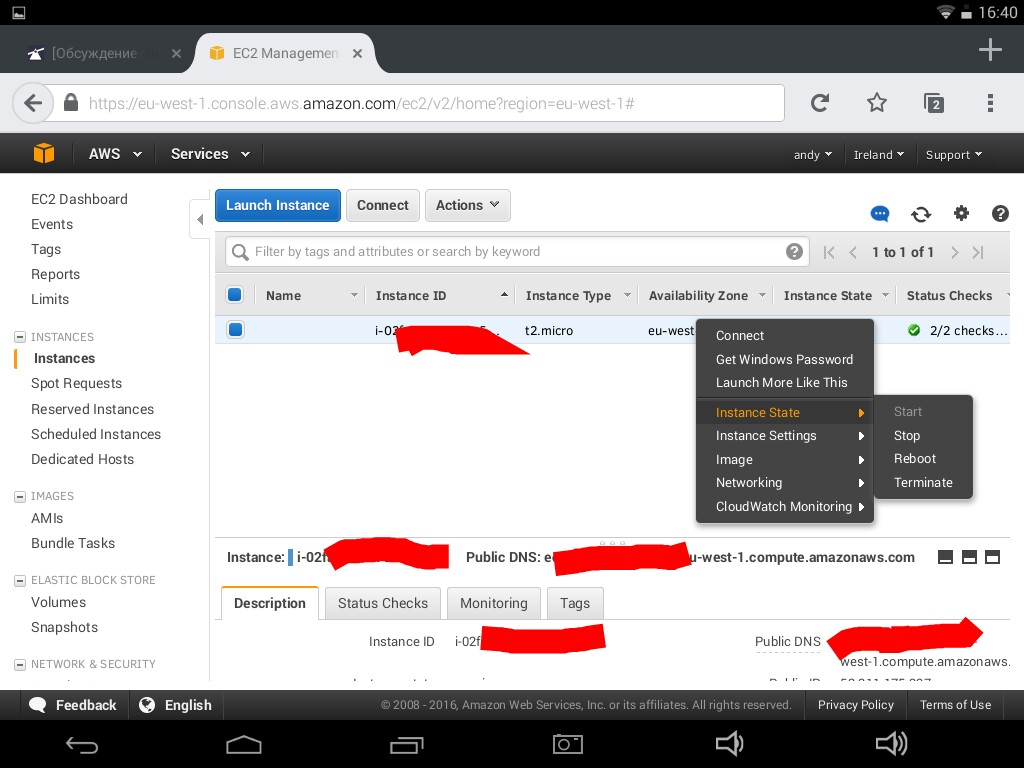Open Instance Settings submenu
The height and width of the screenshot is (768, 1024).
784,436
